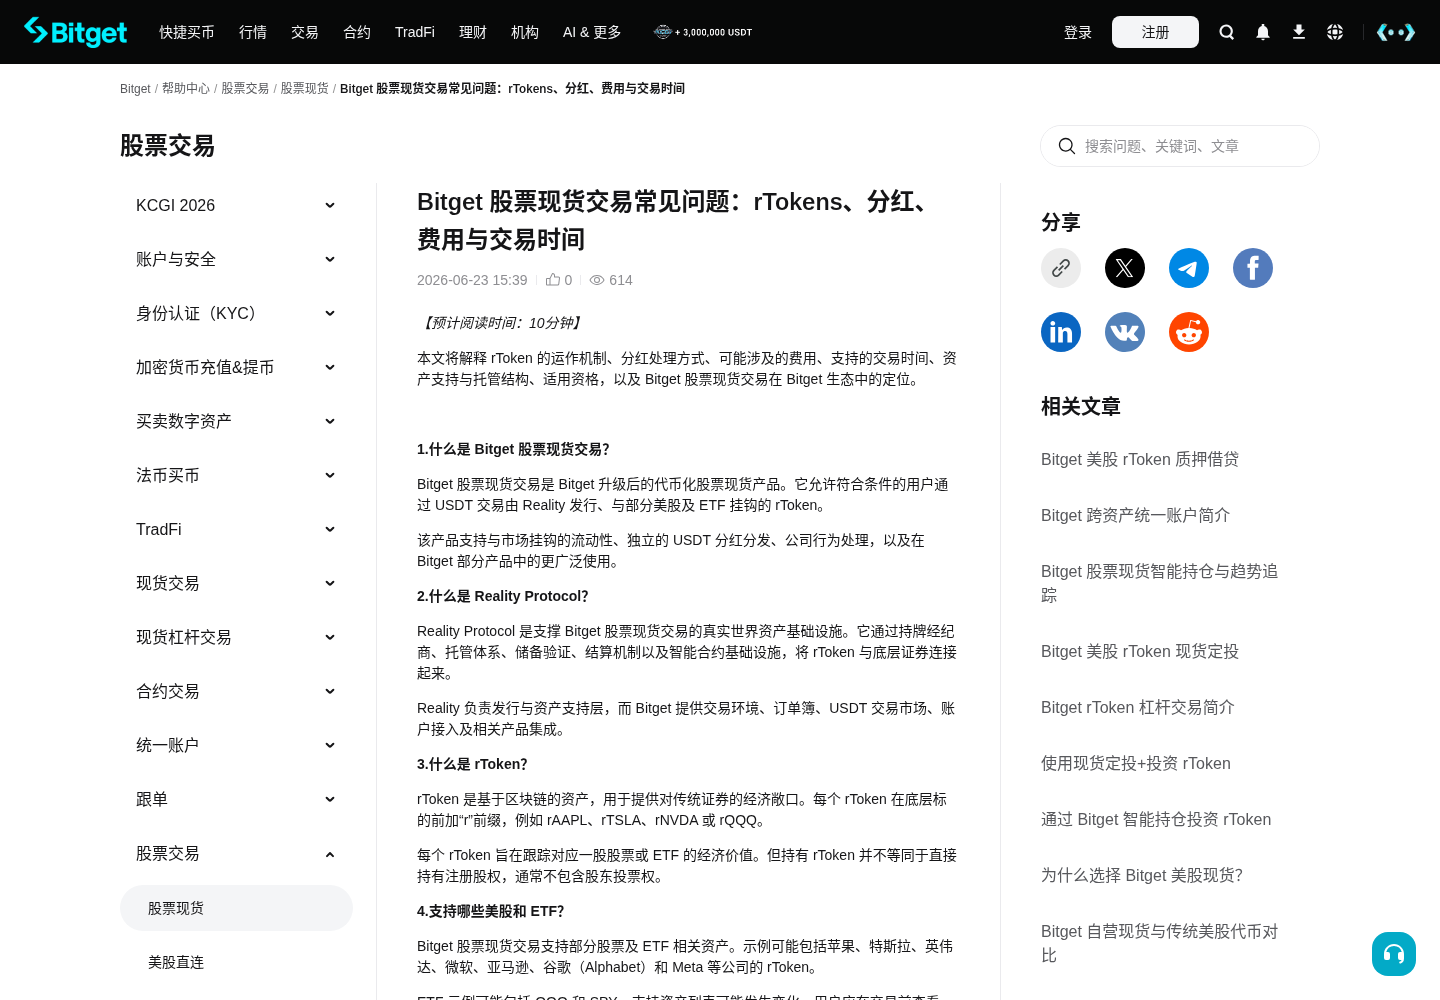Expand the 买卖数字资产 section
Viewport: 1440px width, 1000px height.
(236, 421)
